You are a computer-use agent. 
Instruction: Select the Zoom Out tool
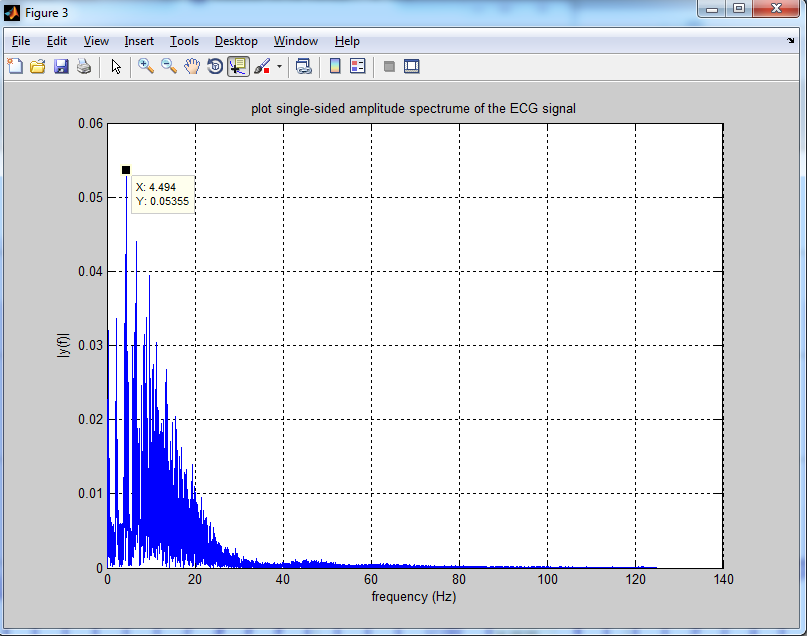pyautogui.click(x=168, y=66)
